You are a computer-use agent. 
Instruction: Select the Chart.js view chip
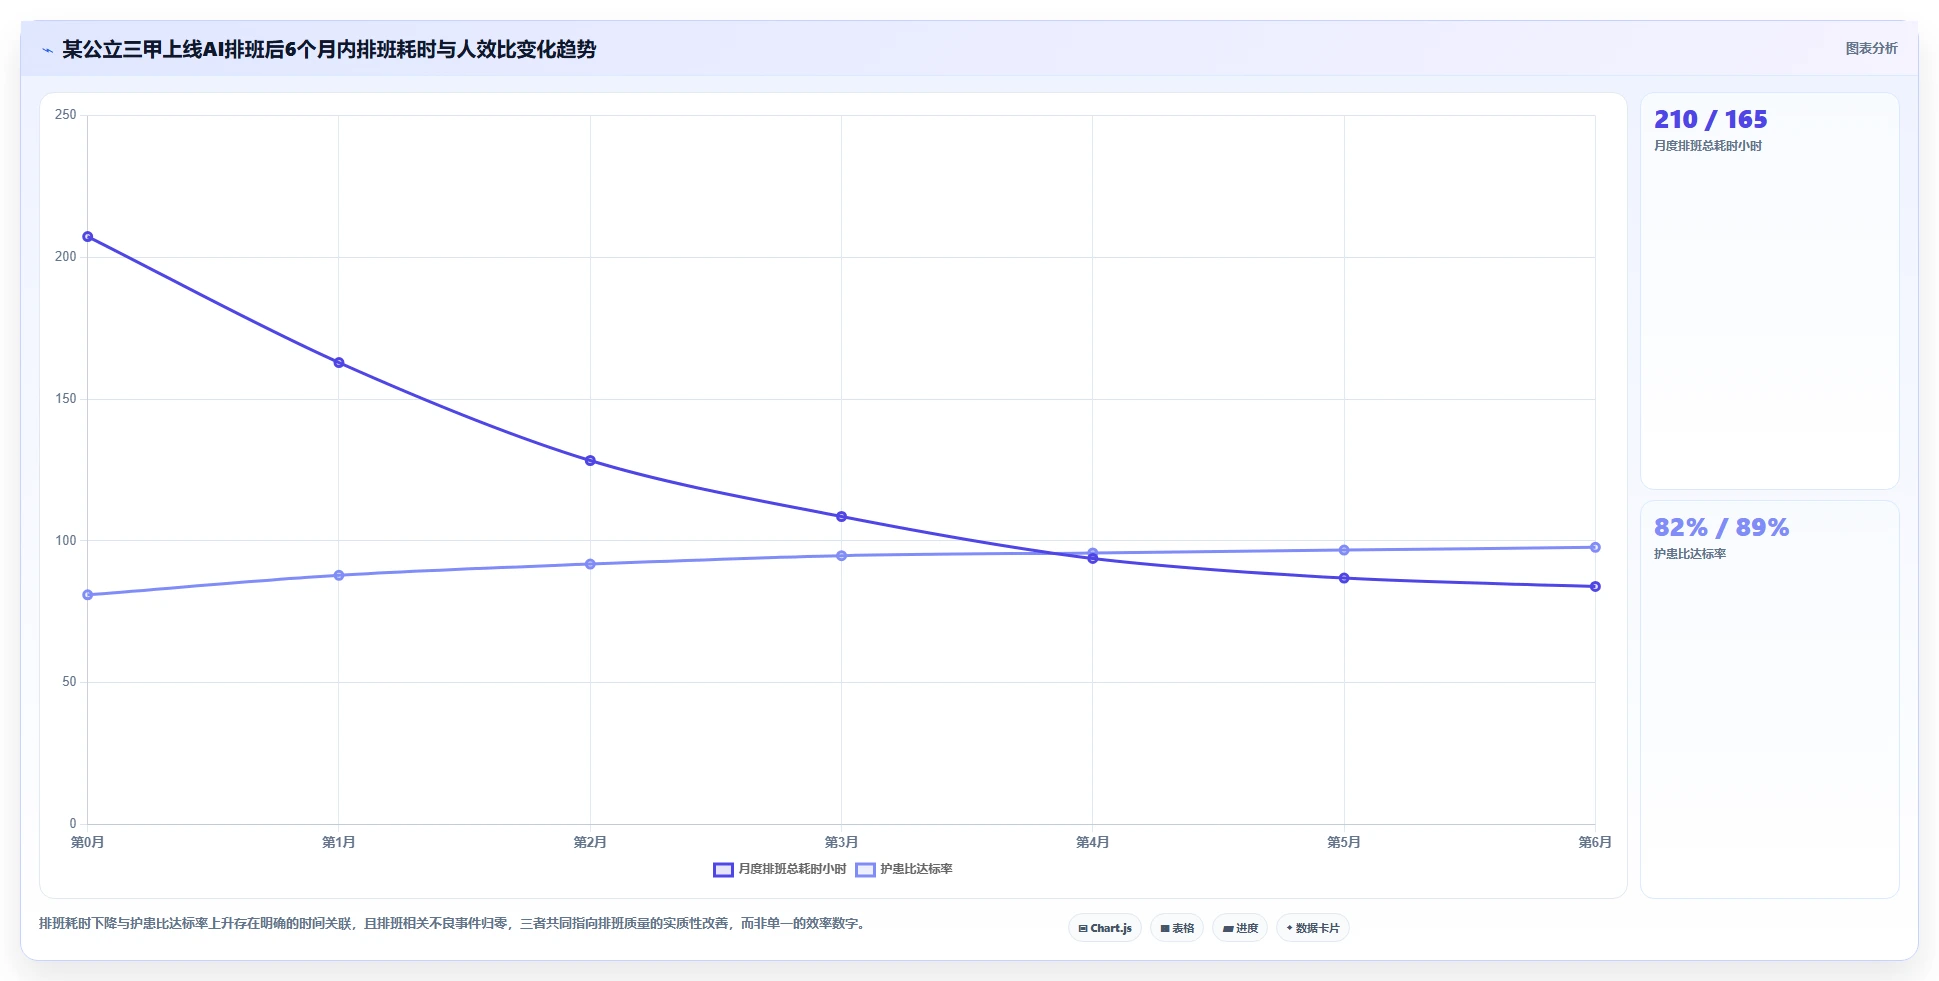(x=1105, y=928)
